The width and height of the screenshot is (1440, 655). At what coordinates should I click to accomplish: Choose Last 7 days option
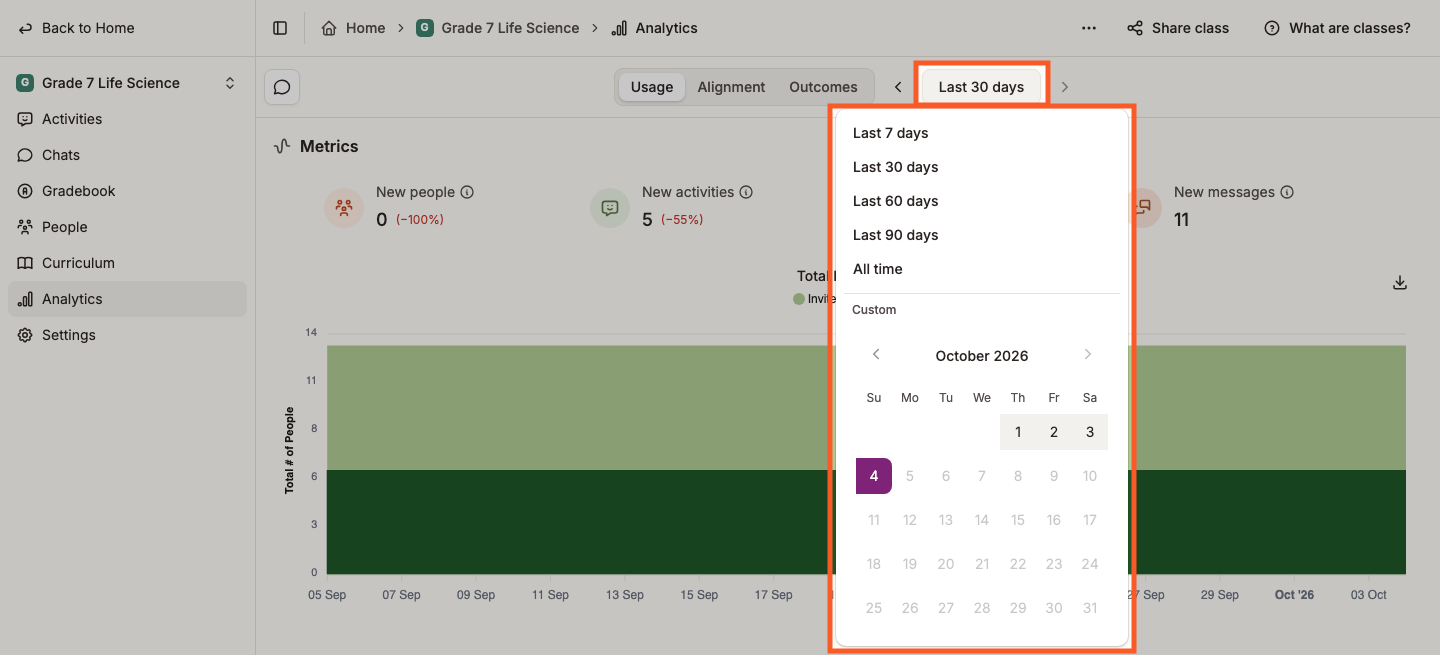tap(982, 133)
